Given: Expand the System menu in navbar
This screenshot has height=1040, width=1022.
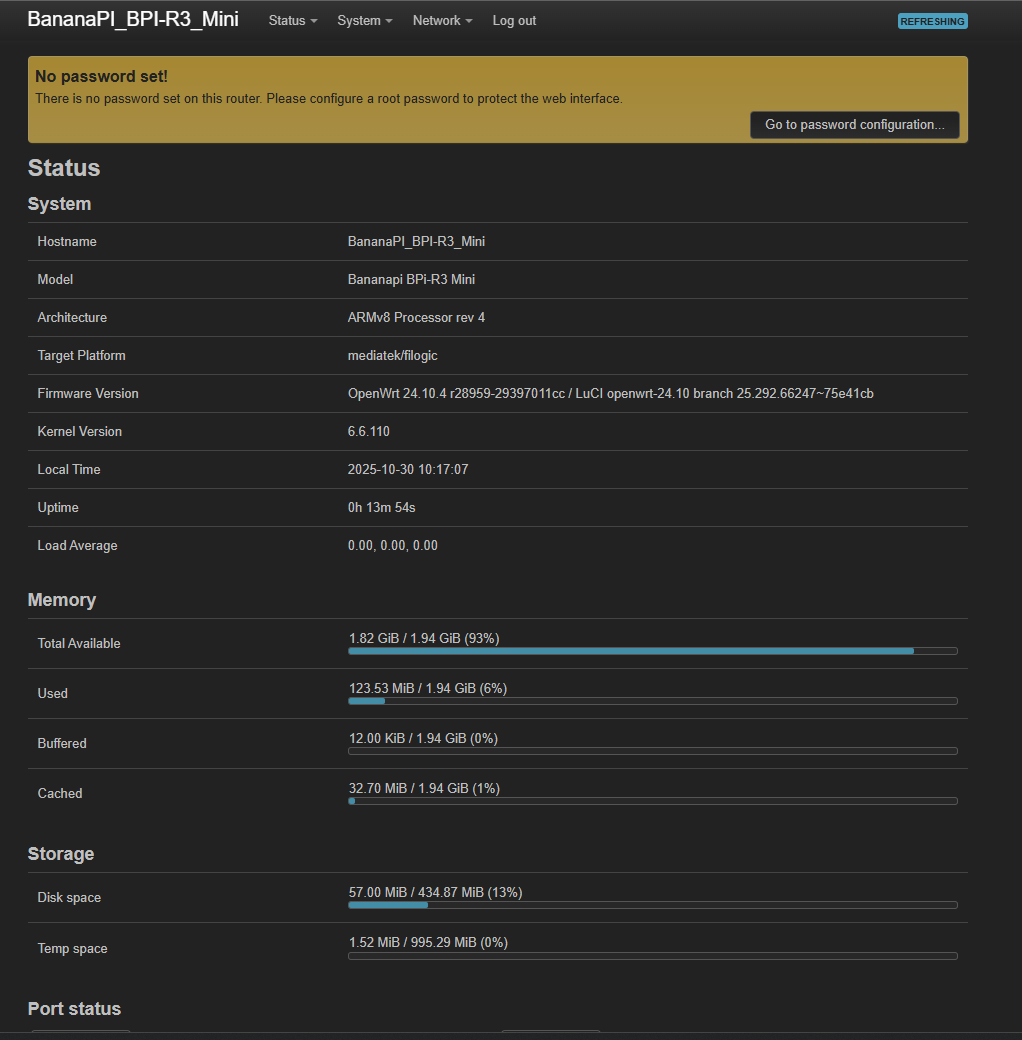Looking at the screenshot, I should coord(364,21).
